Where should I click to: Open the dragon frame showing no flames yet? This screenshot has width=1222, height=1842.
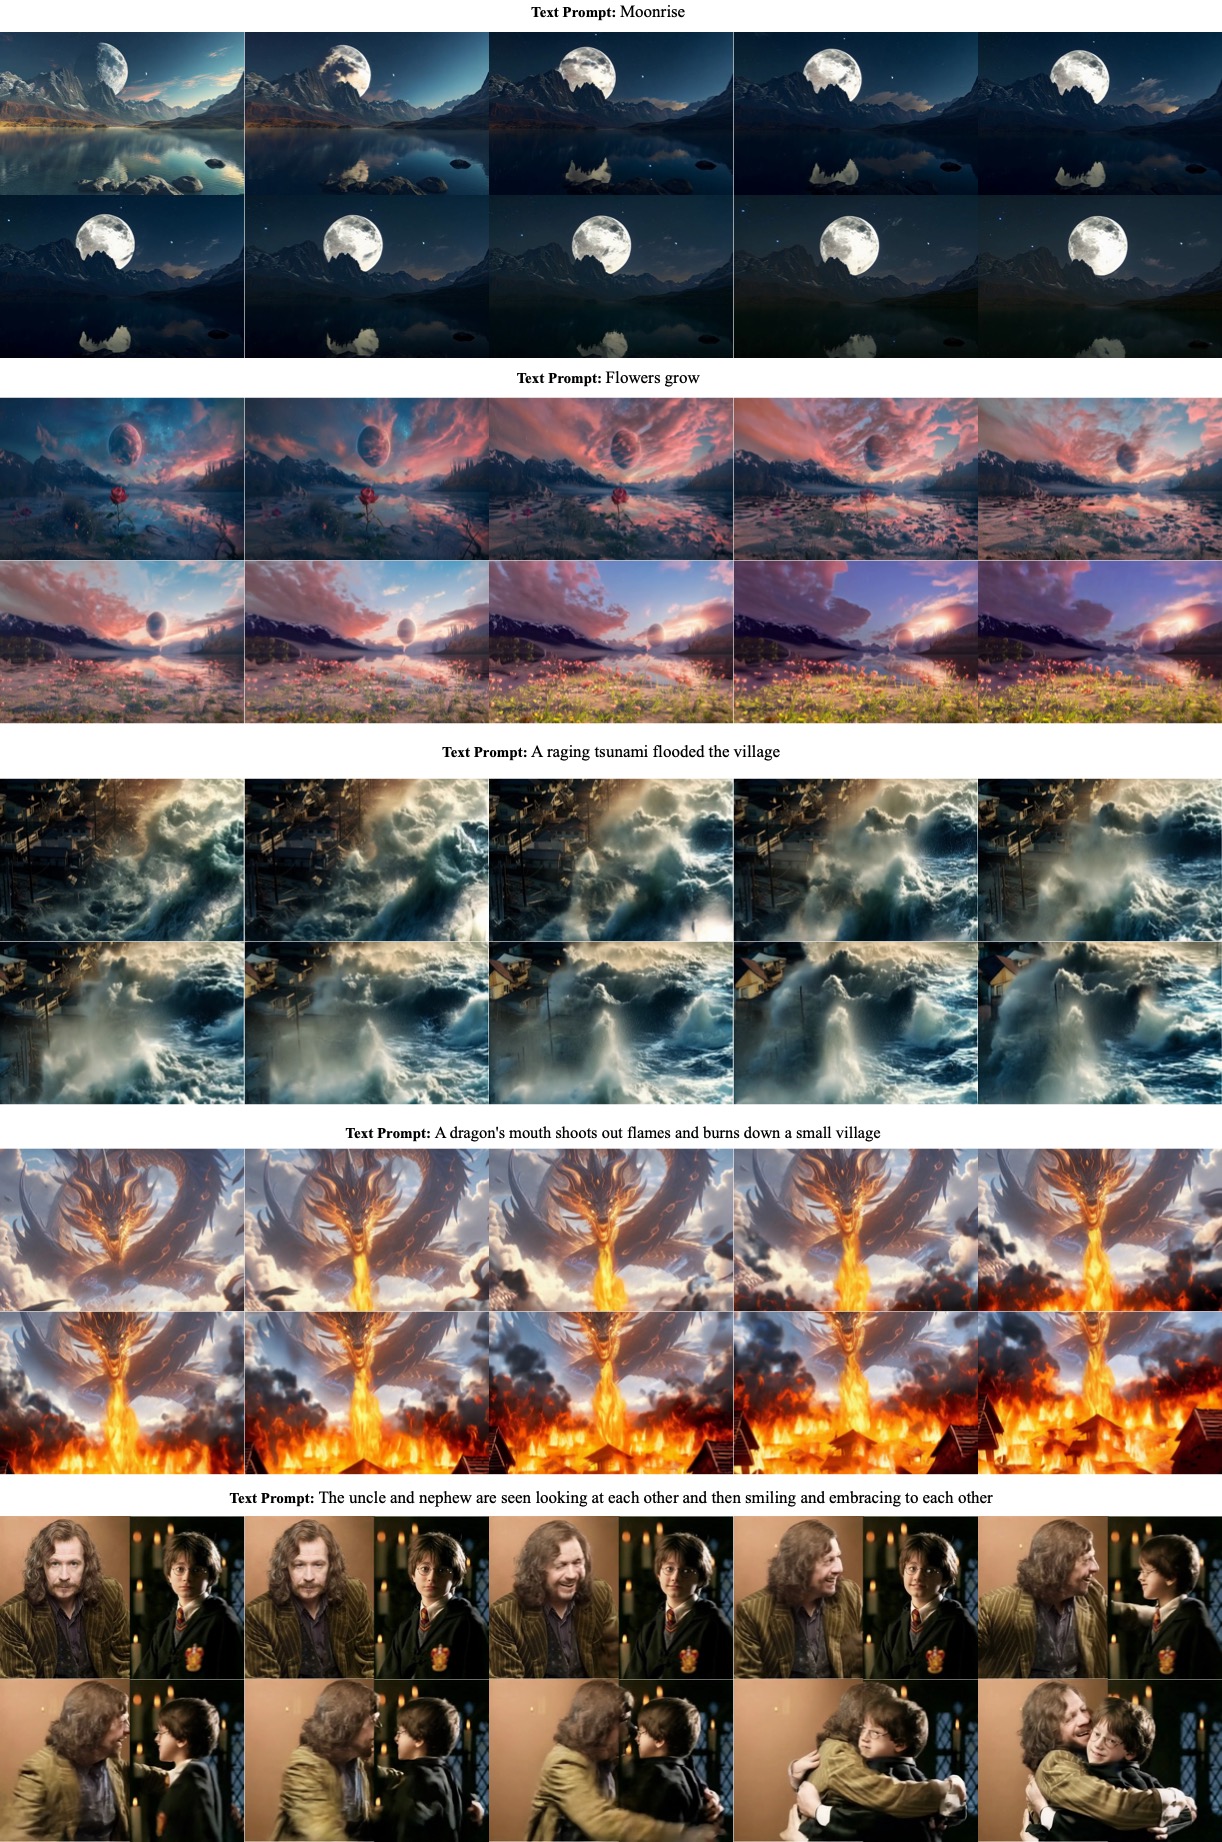pos(122,1230)
